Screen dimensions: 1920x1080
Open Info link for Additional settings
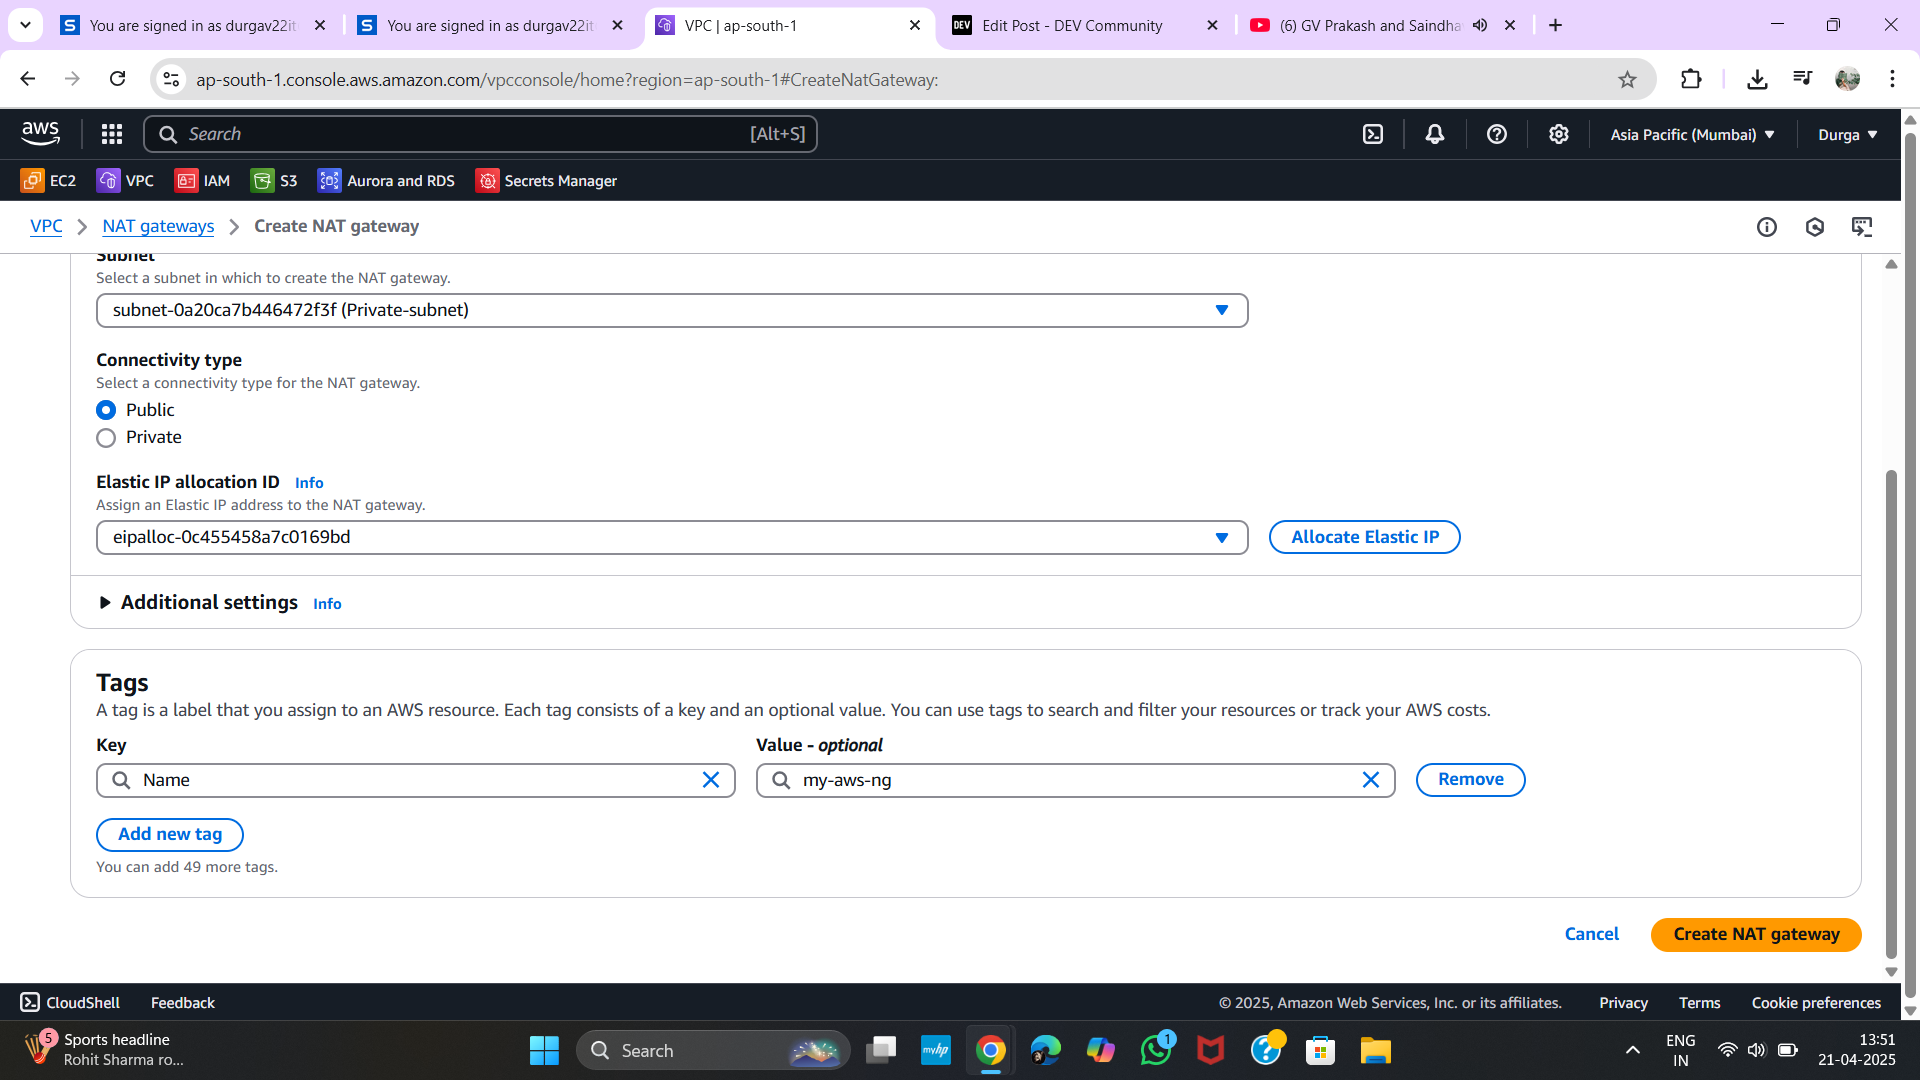coord(327,604)
